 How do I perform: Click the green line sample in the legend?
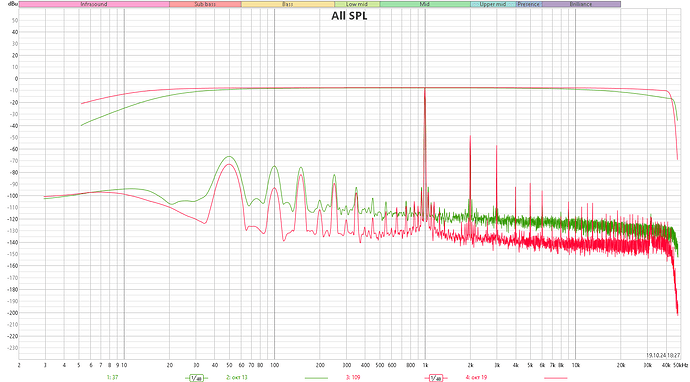click(316, 378)
